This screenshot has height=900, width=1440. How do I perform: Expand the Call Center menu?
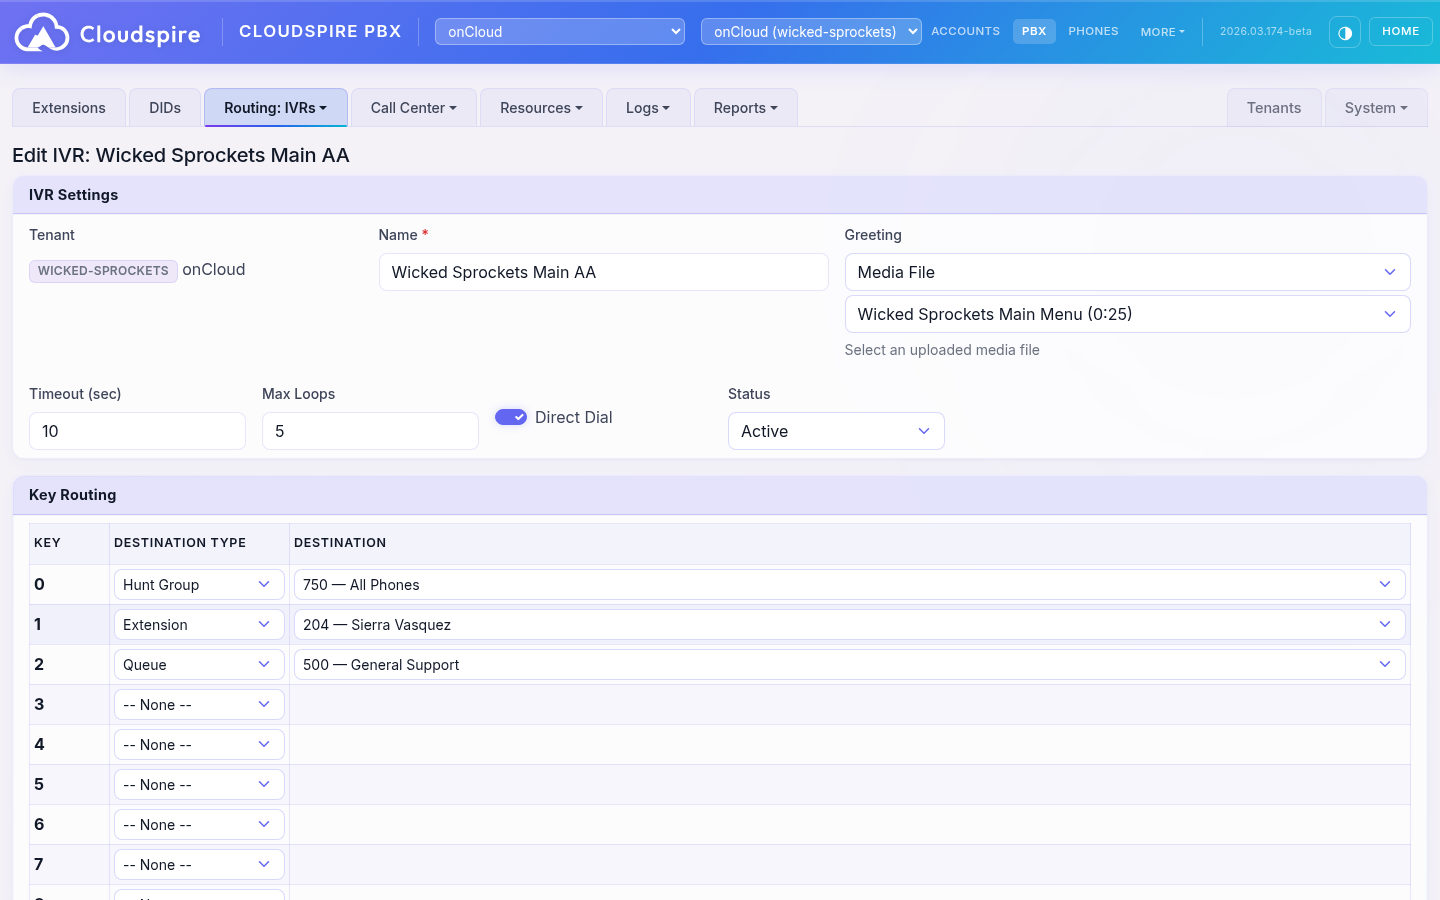413,107
